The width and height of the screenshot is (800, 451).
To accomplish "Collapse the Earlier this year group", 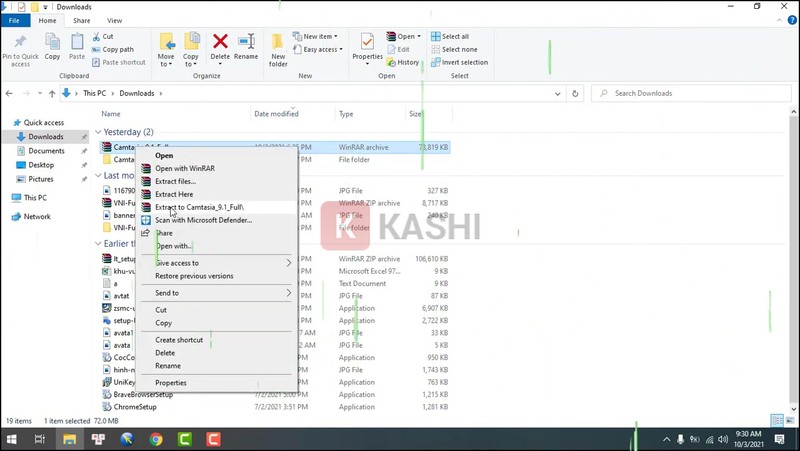I will 98,244.
